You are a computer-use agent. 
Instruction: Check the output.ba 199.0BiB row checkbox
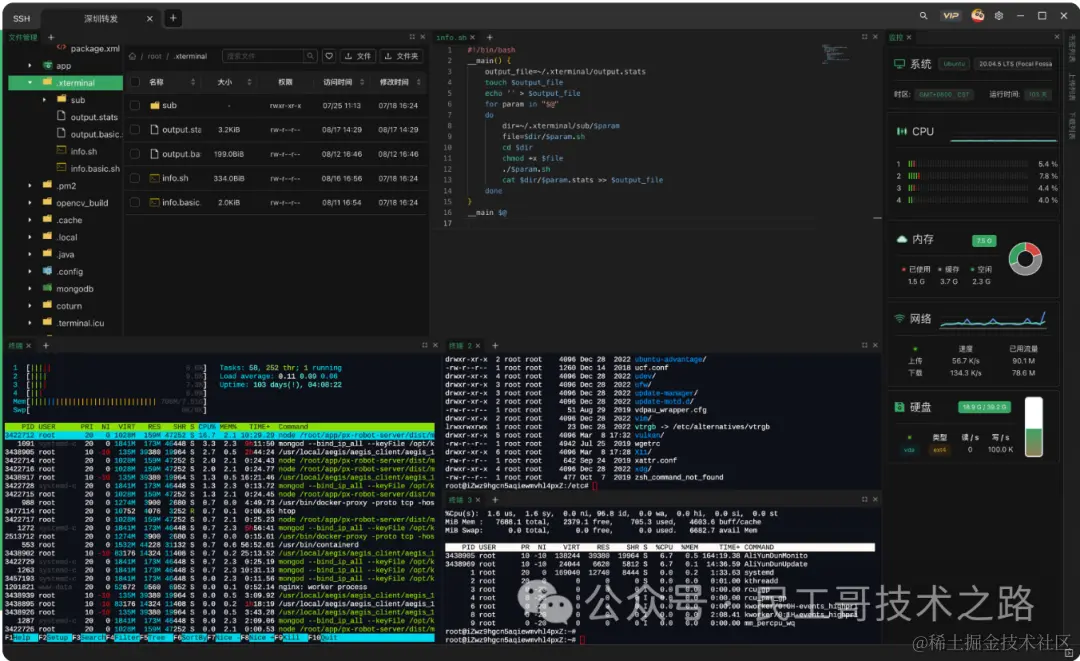click(135, 154)
